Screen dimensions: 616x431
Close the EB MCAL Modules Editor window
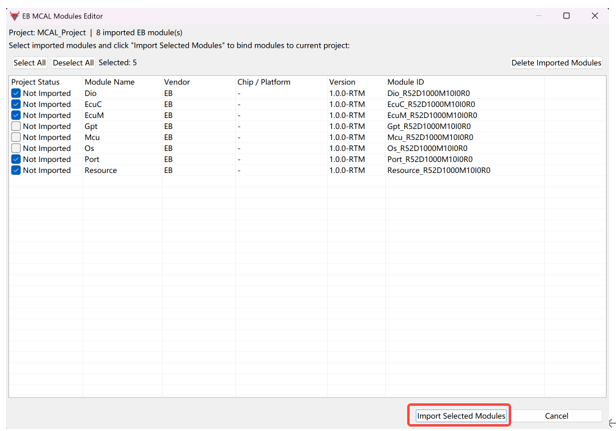(595, 16)
